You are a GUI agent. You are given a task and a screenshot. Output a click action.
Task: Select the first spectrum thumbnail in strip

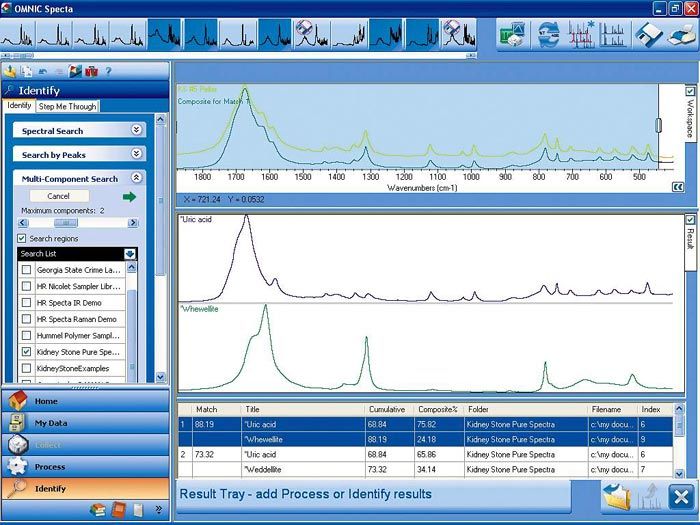[18, 34]
